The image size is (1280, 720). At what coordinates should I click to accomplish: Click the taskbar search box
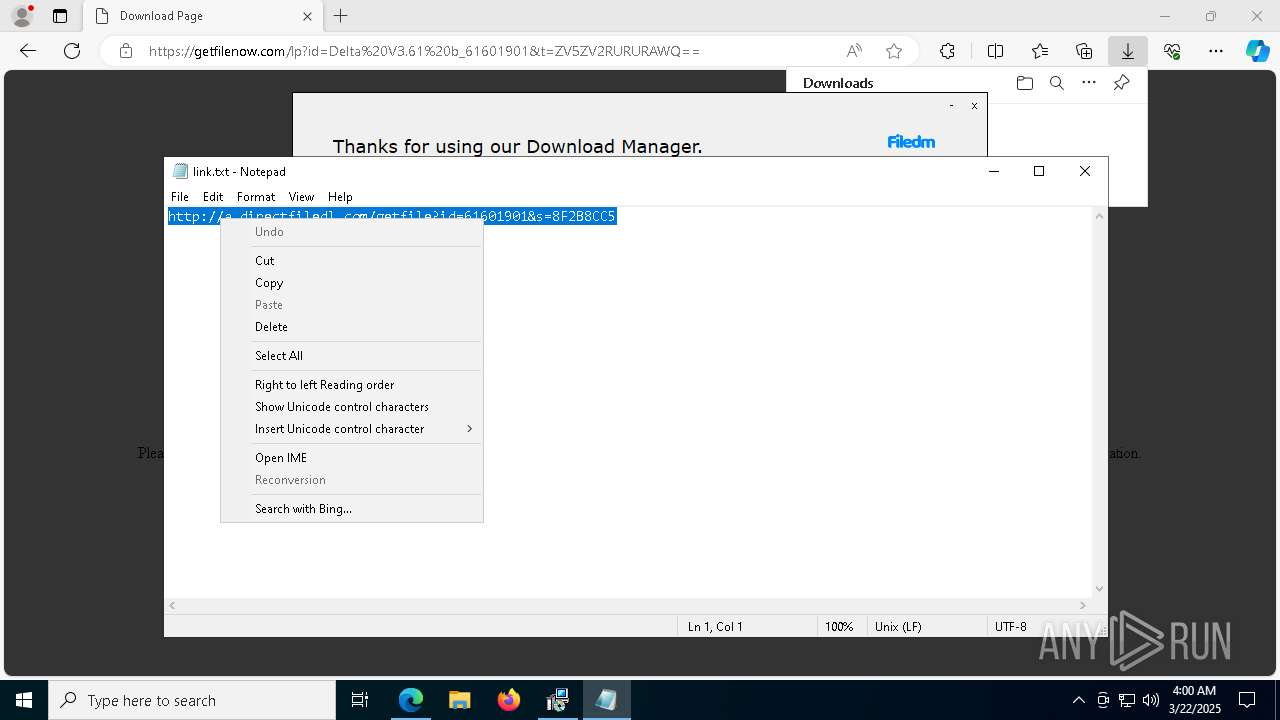(x=192, y=700)
